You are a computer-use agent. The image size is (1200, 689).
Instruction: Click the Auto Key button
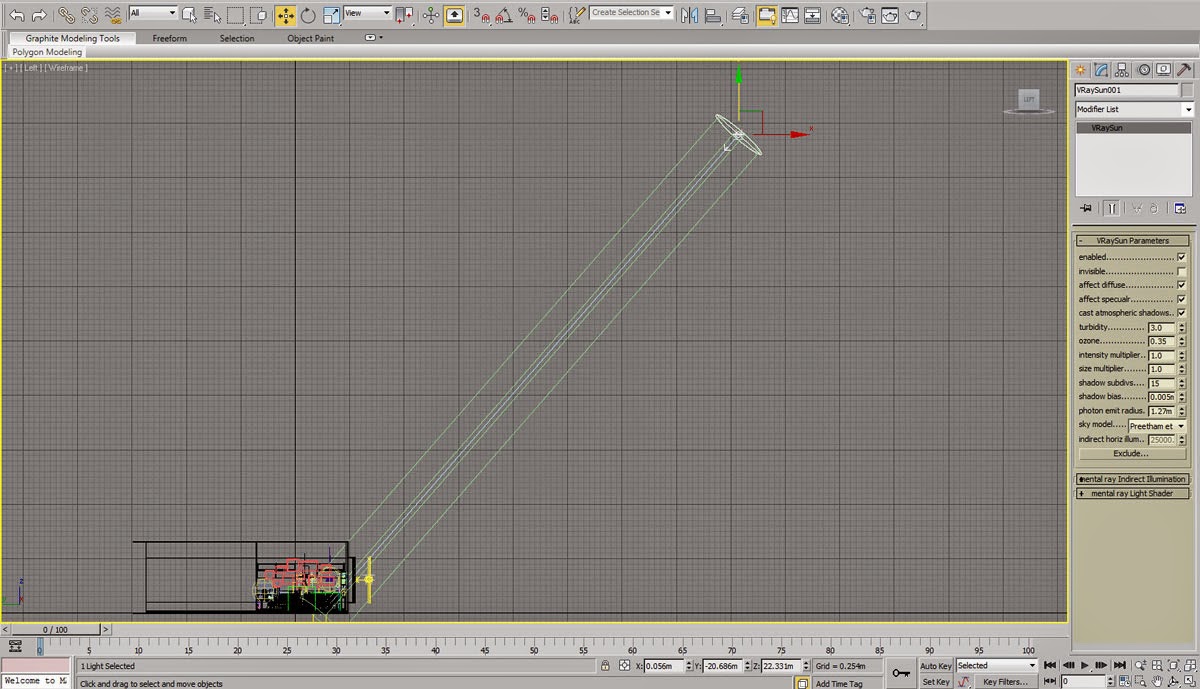[x=935, y=666]
